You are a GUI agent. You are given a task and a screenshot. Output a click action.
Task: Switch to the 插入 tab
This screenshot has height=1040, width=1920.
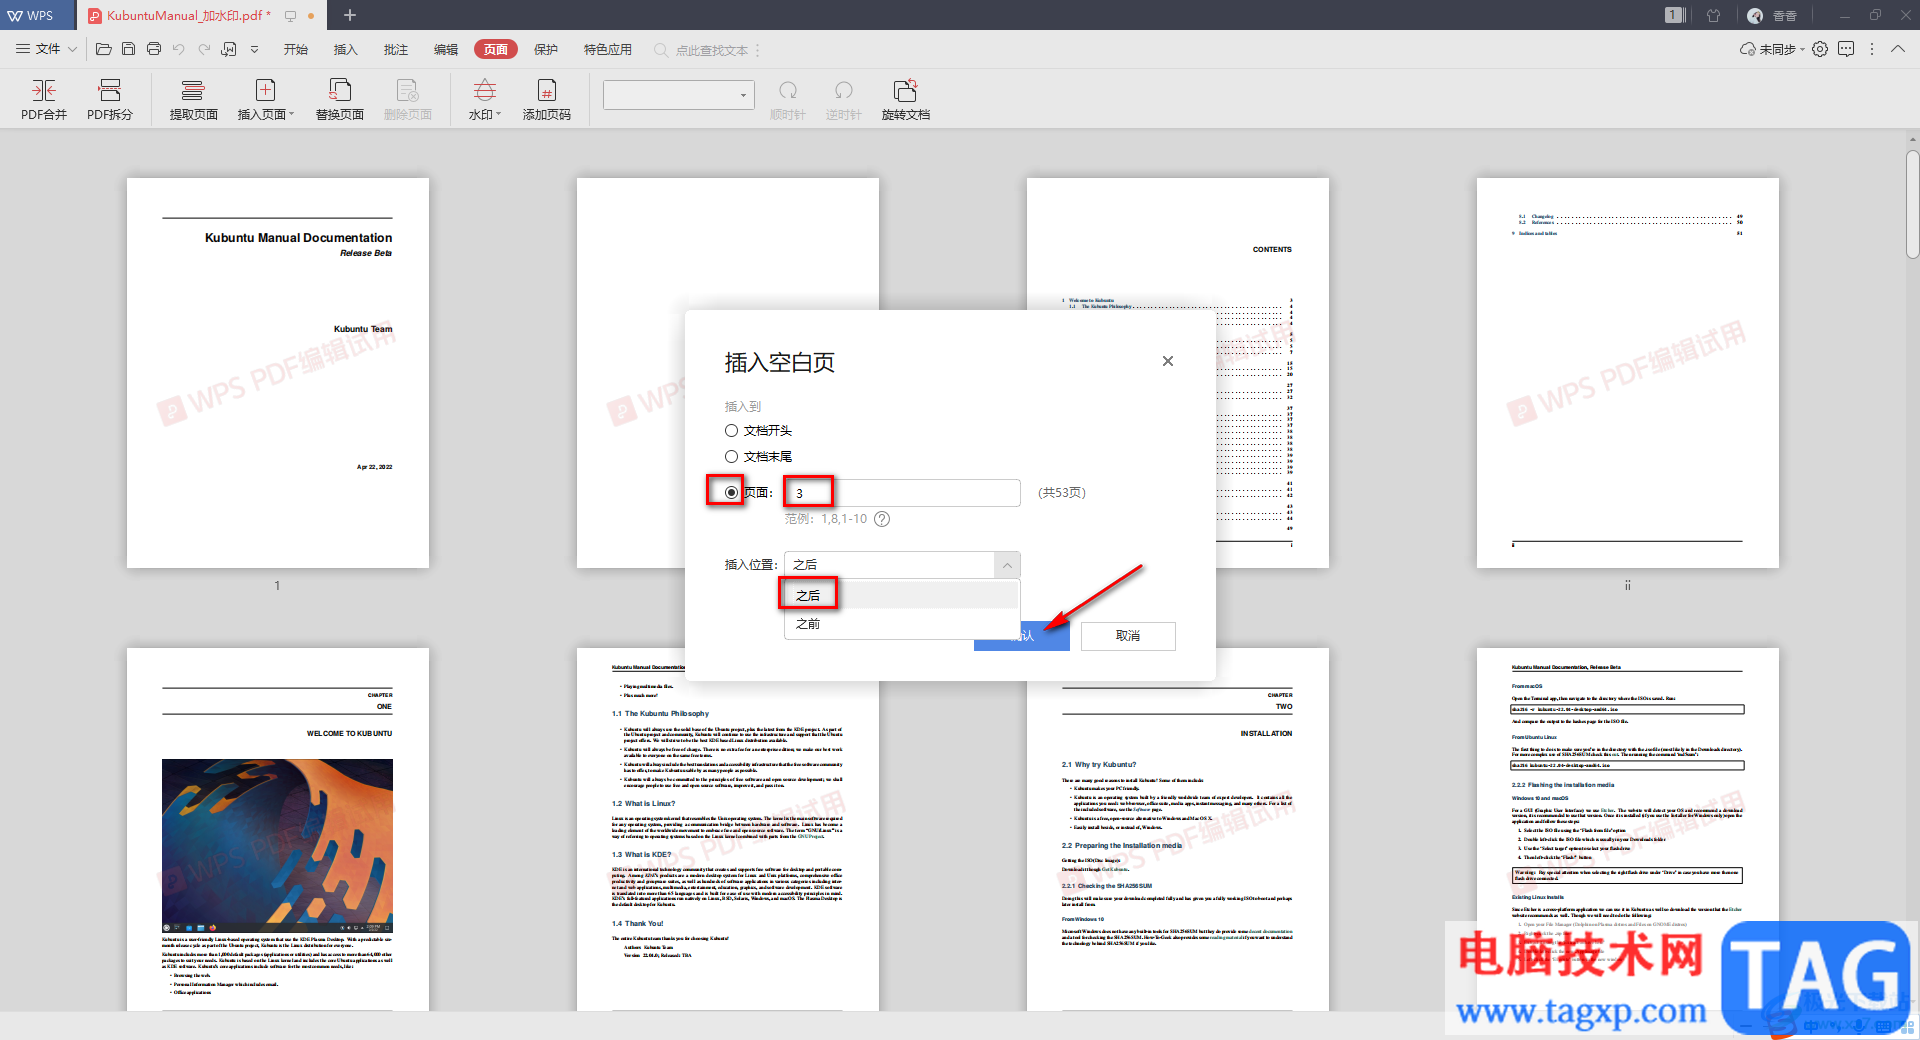click(345, 49)
